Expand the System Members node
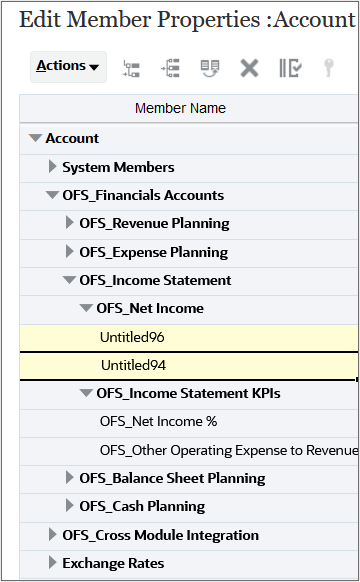 [53, 167]
